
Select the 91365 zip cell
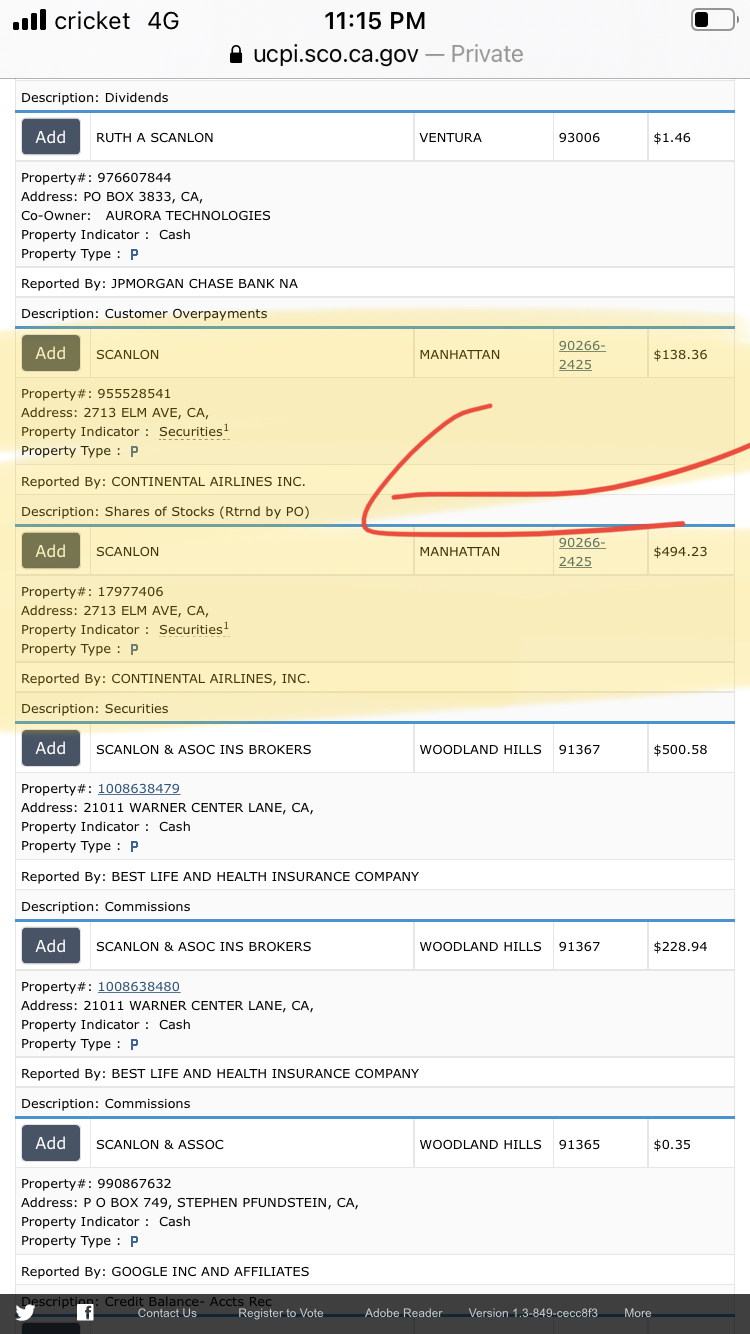pyautogui.click(x=600, y=1144)
